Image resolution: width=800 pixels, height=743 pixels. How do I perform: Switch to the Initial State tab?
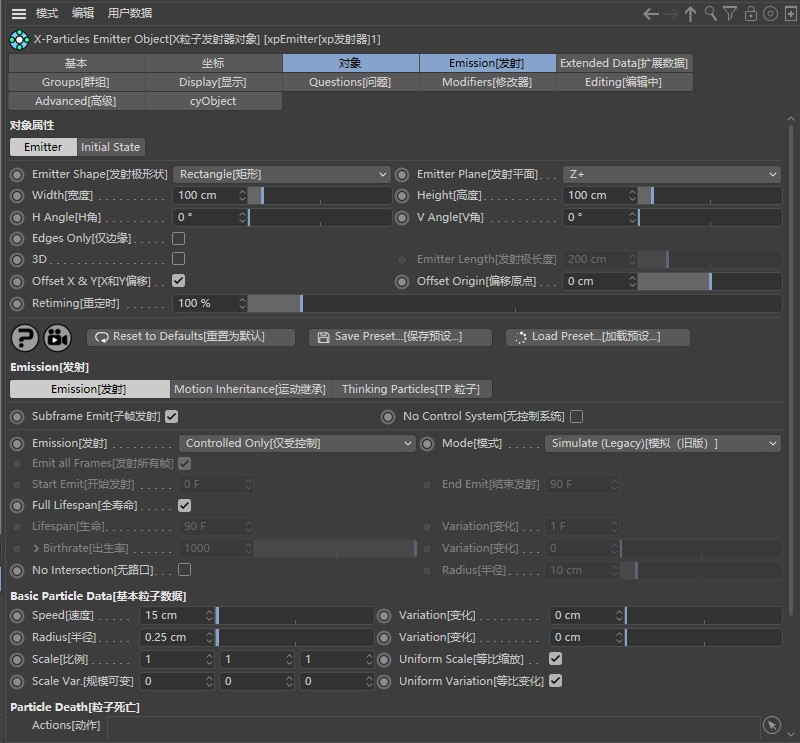pos(110,147)
